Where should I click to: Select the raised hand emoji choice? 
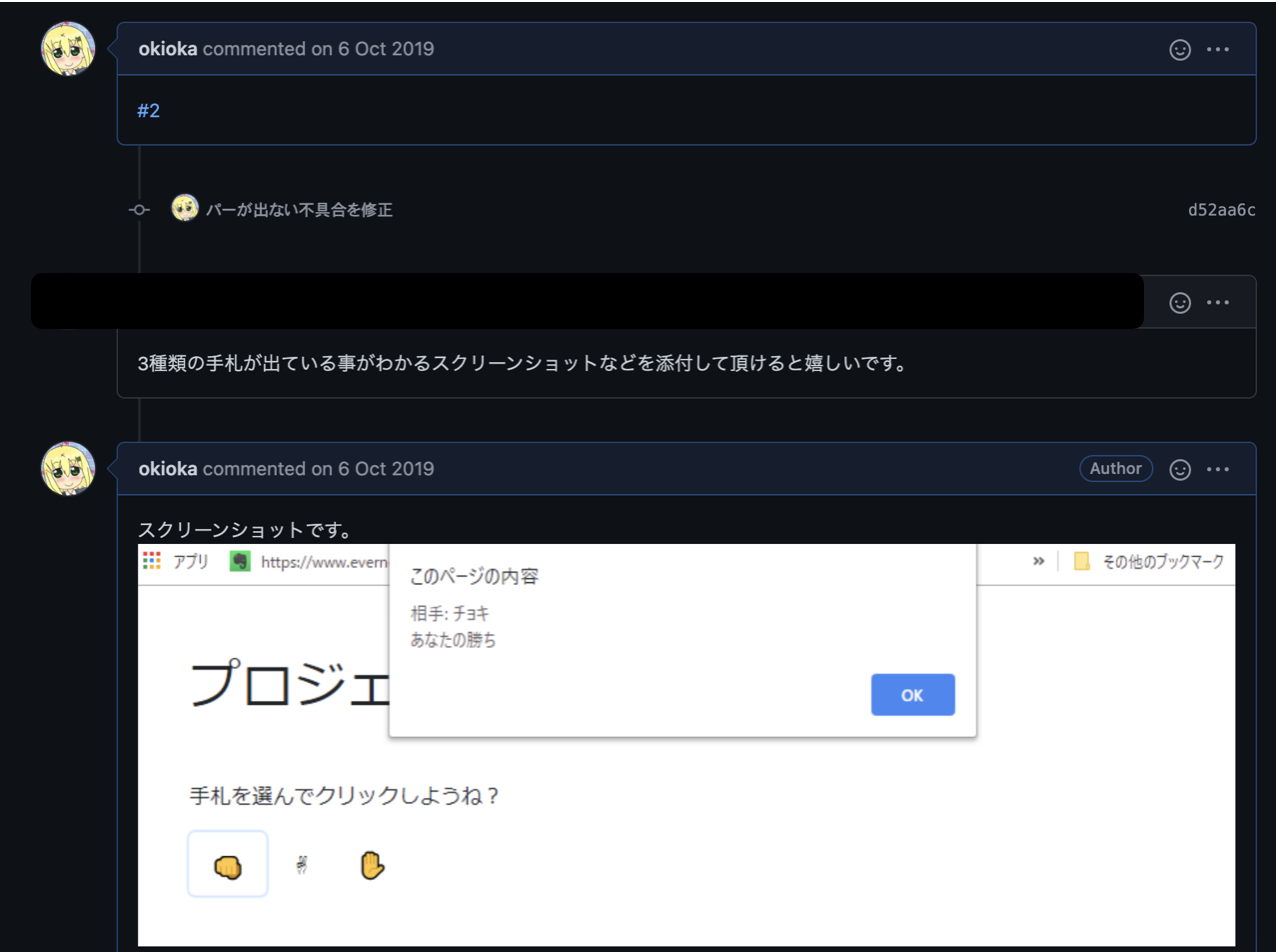pos(371,864)
